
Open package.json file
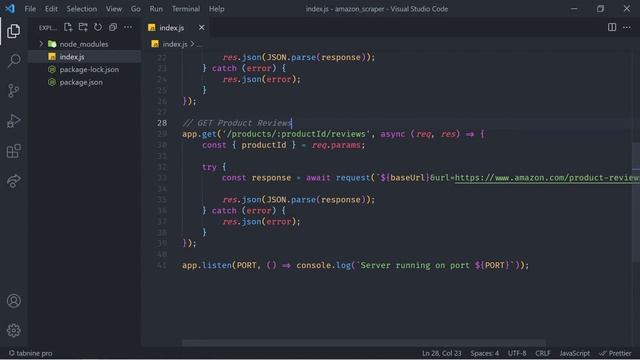coord(84,82)
